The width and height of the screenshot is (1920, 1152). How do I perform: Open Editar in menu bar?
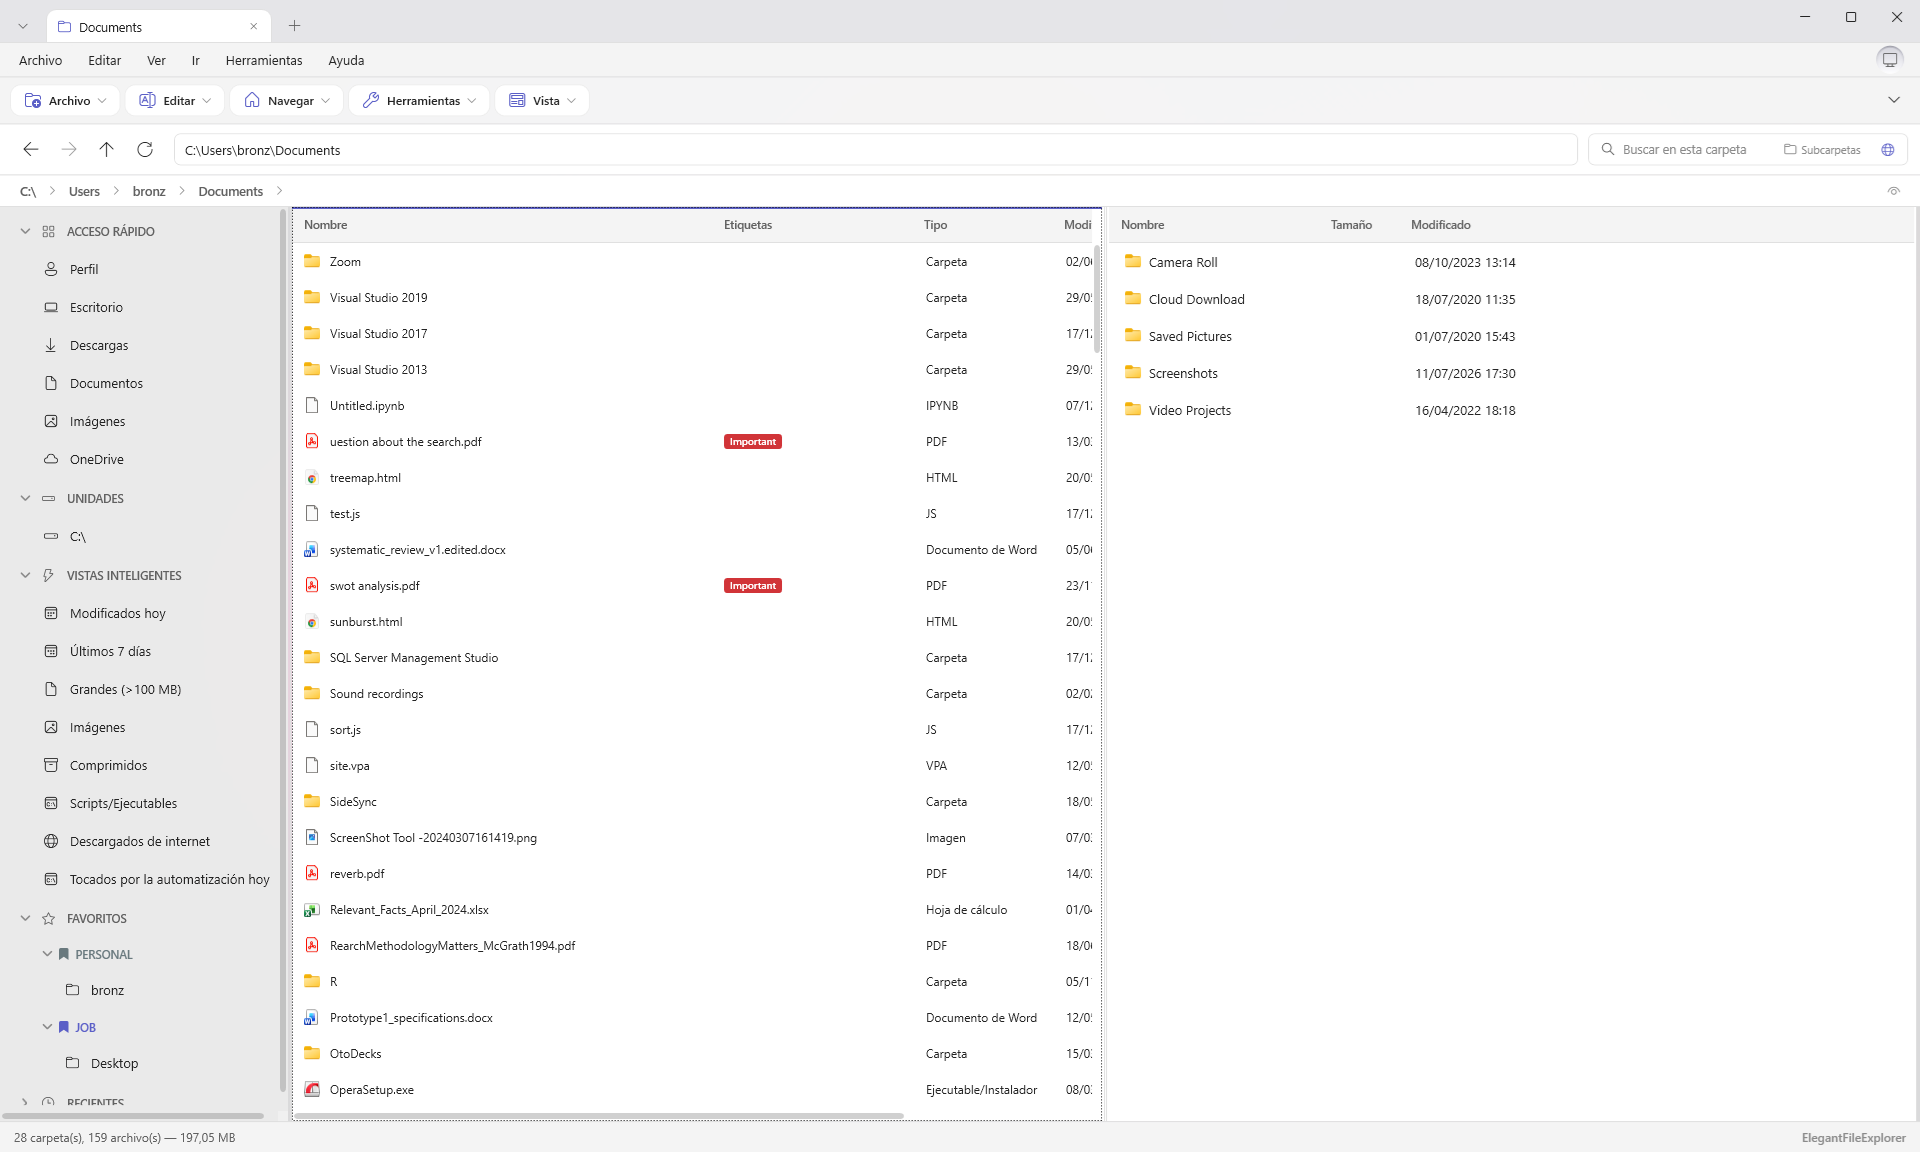tap(104, 60)
